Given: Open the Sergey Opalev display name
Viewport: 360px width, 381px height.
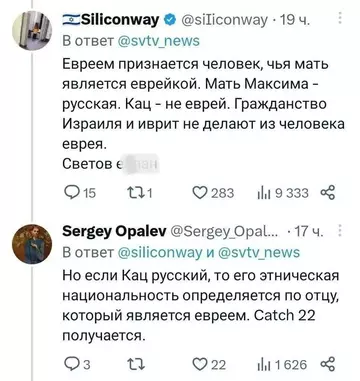Looking at the screenshot, I should click(x=114, y=231).
